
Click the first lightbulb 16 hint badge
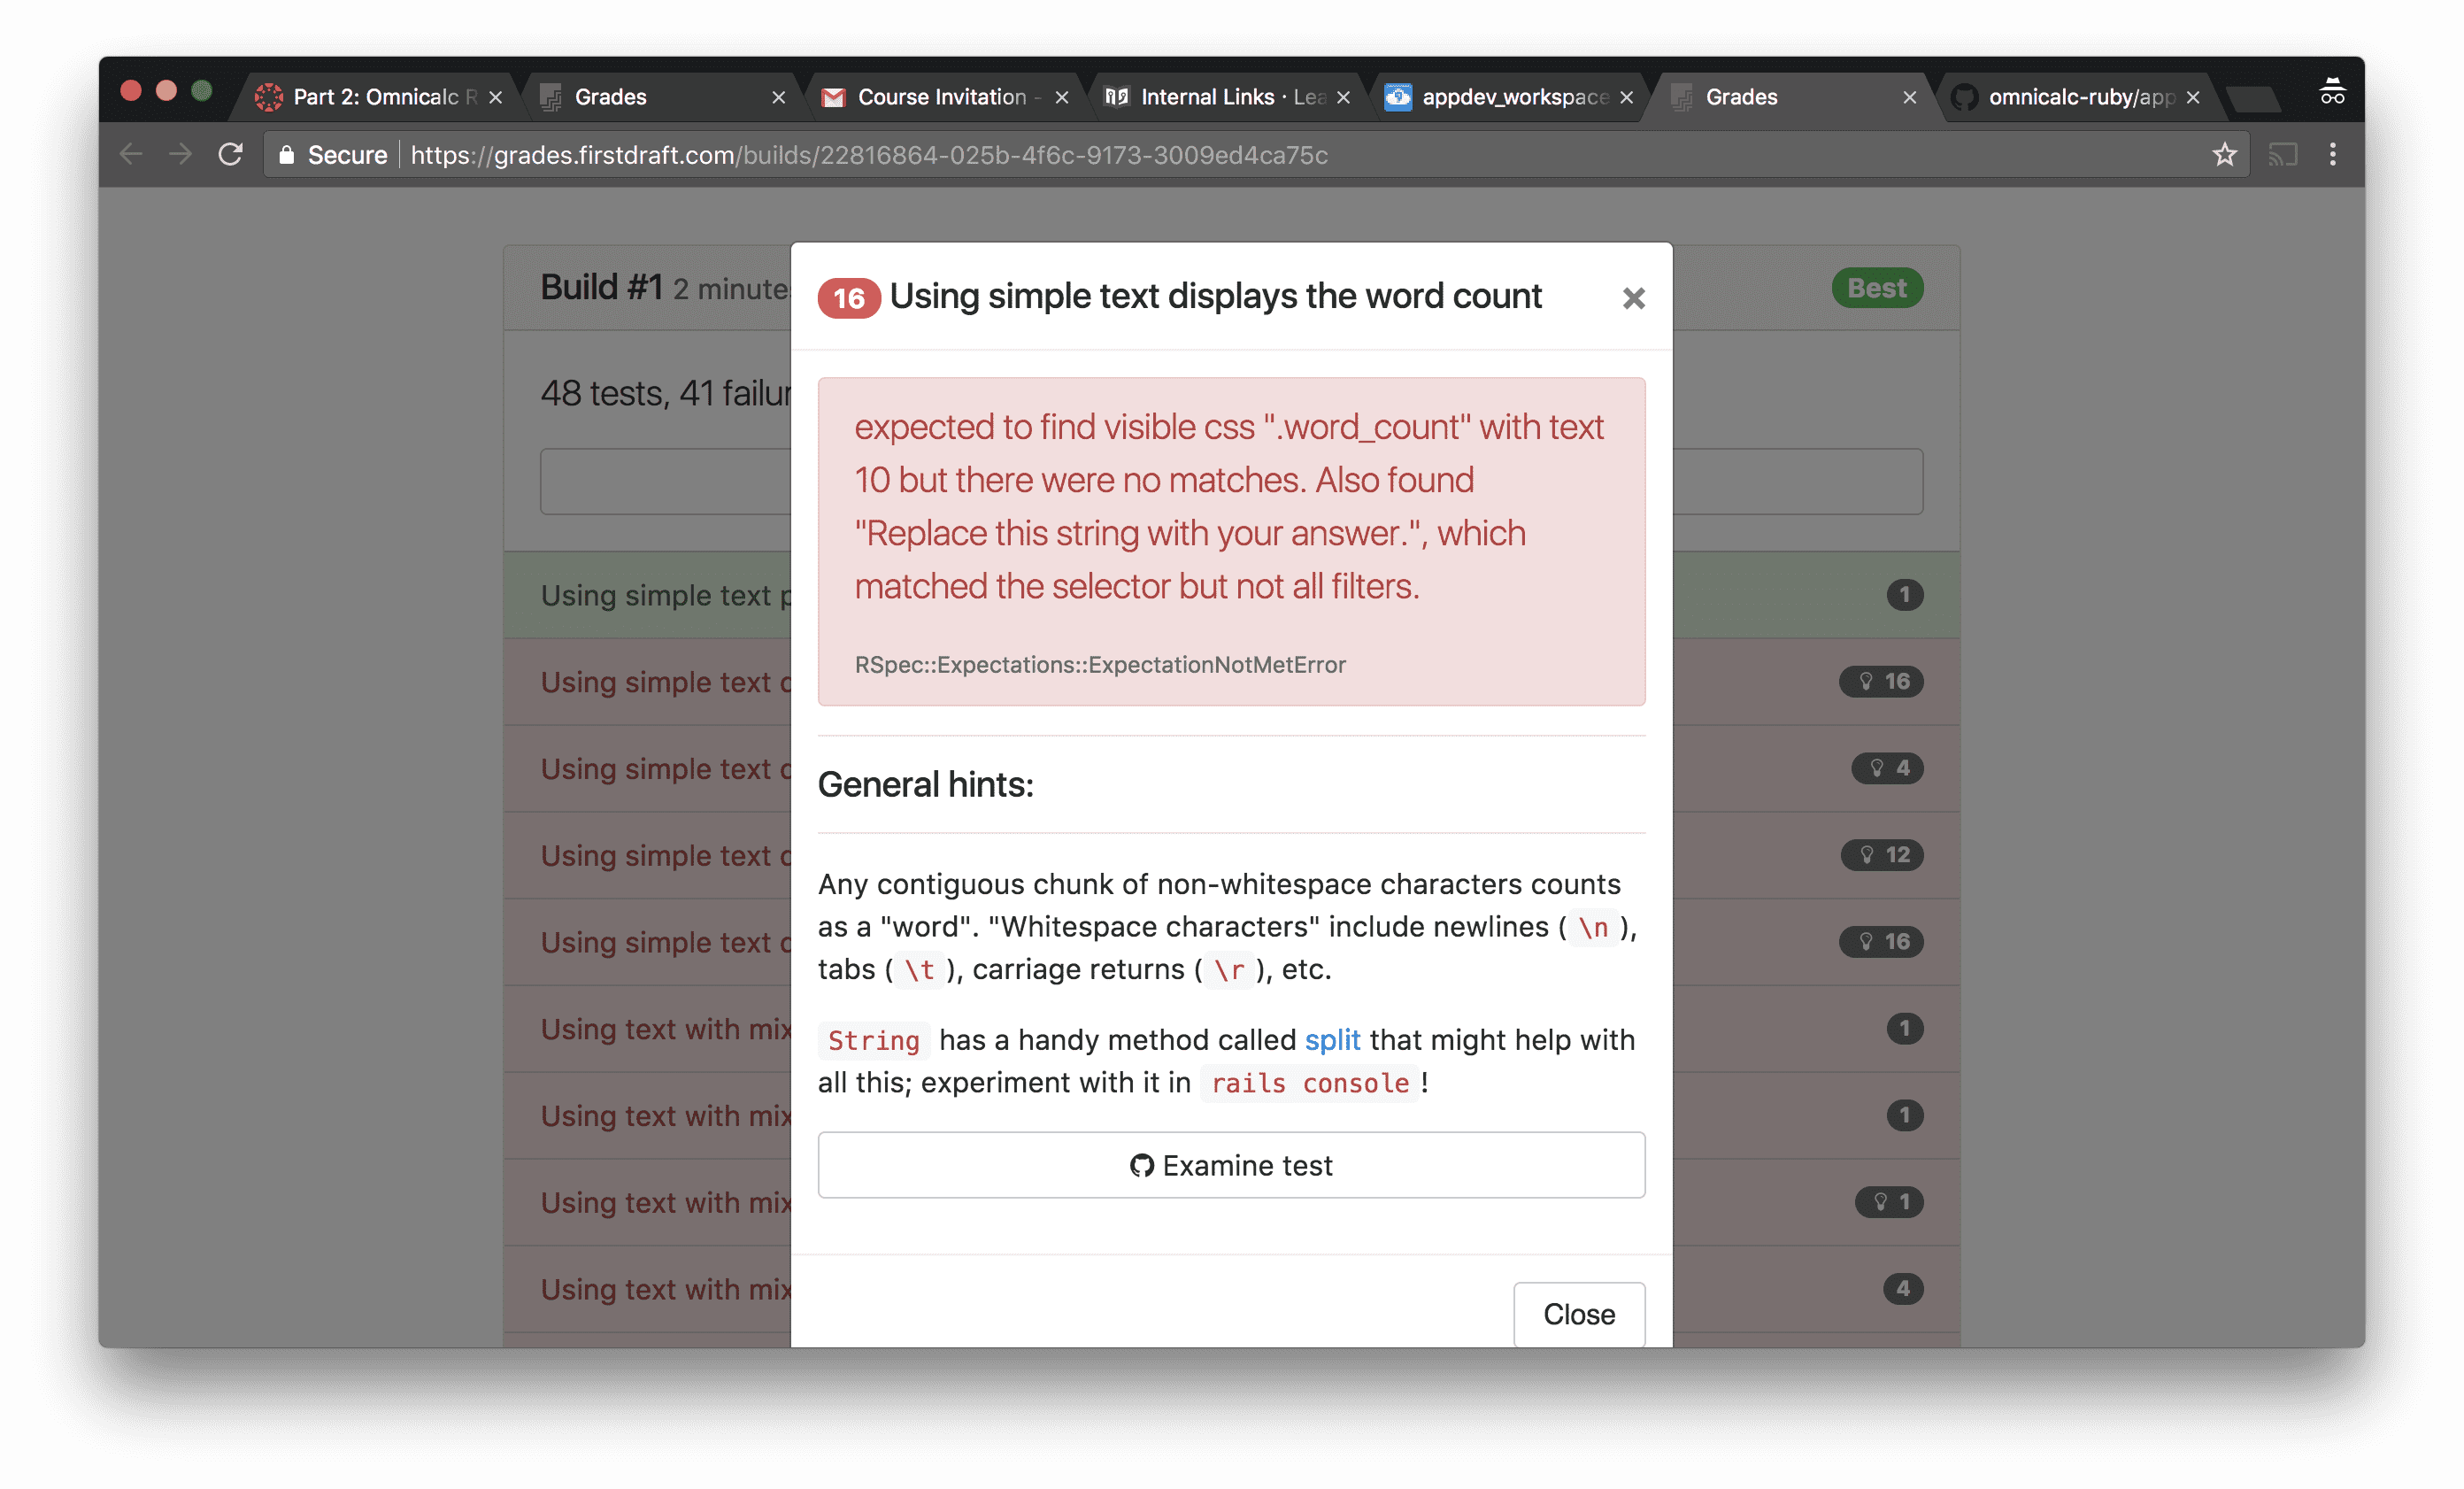point(1881,682)
